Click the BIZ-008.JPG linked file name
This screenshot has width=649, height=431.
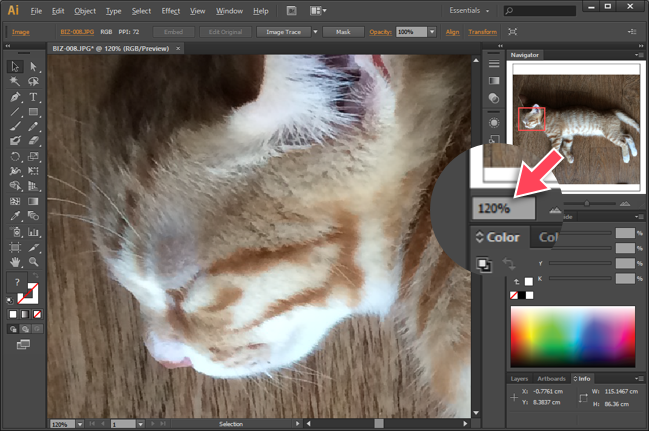[x=77, y=32]
